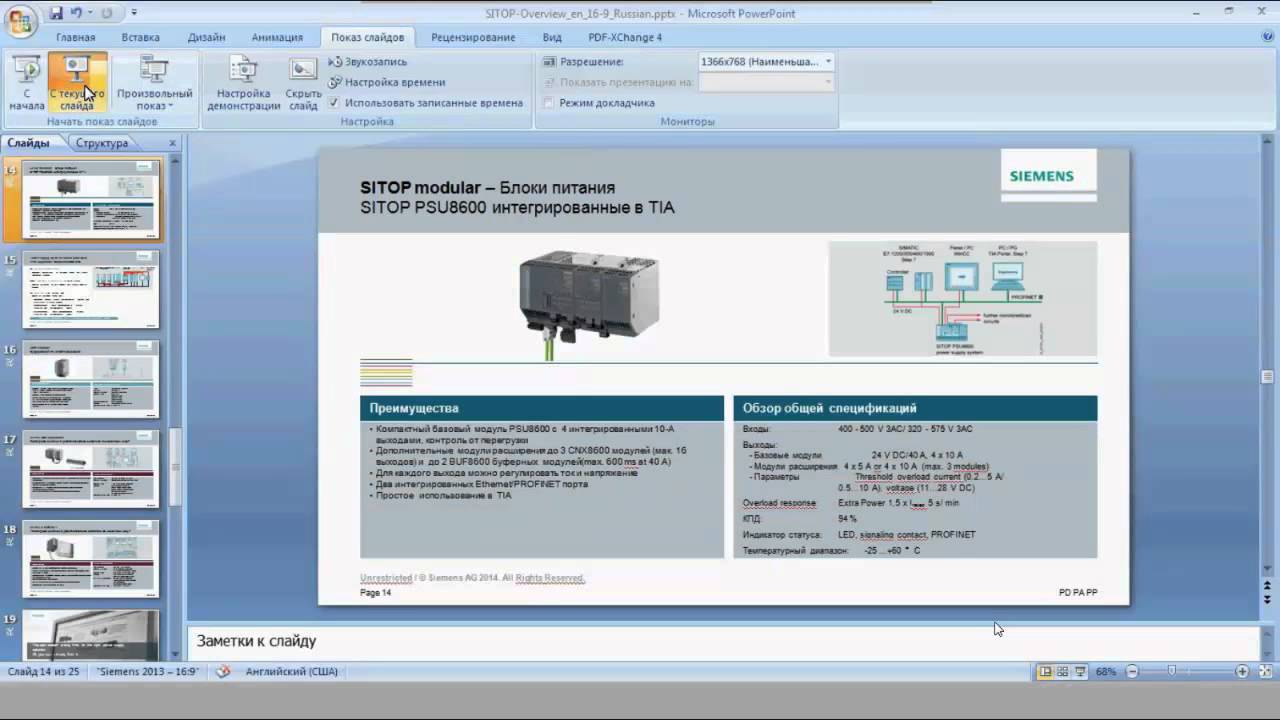The image size is (1280, 720).
Task: Select slide 14 thumbnail
Action: [91, 199]
